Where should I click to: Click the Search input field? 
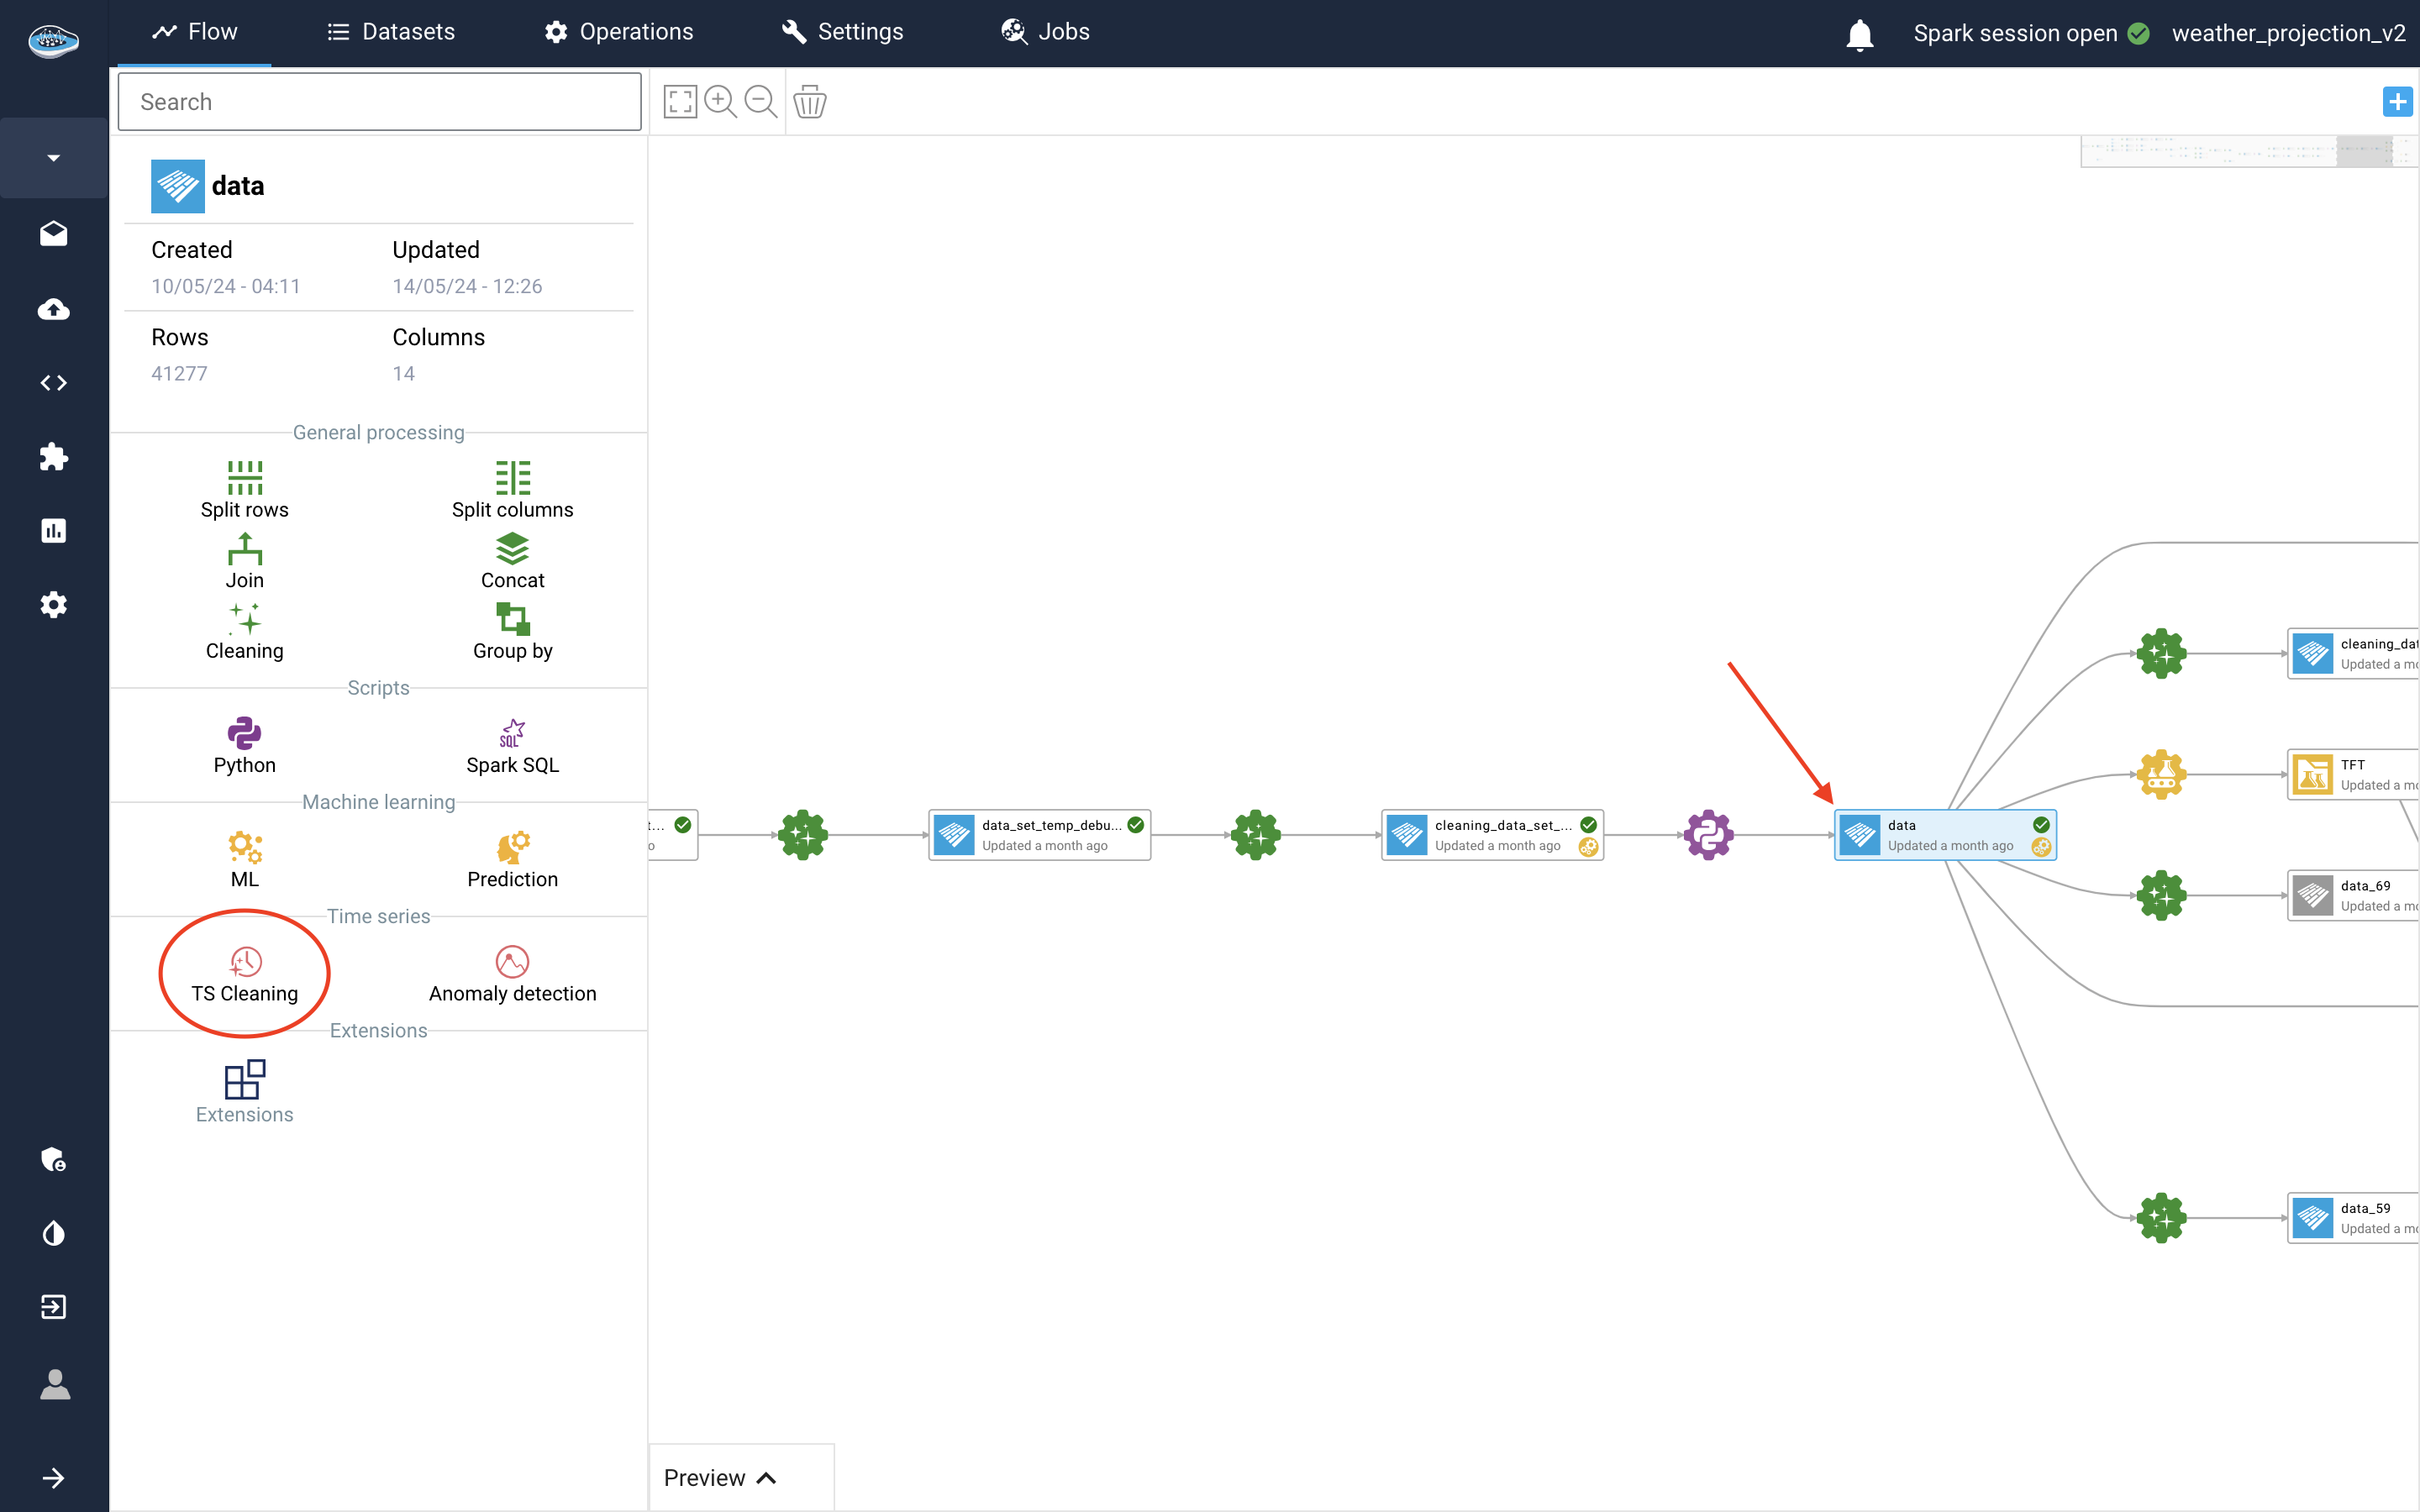[379, 102]
